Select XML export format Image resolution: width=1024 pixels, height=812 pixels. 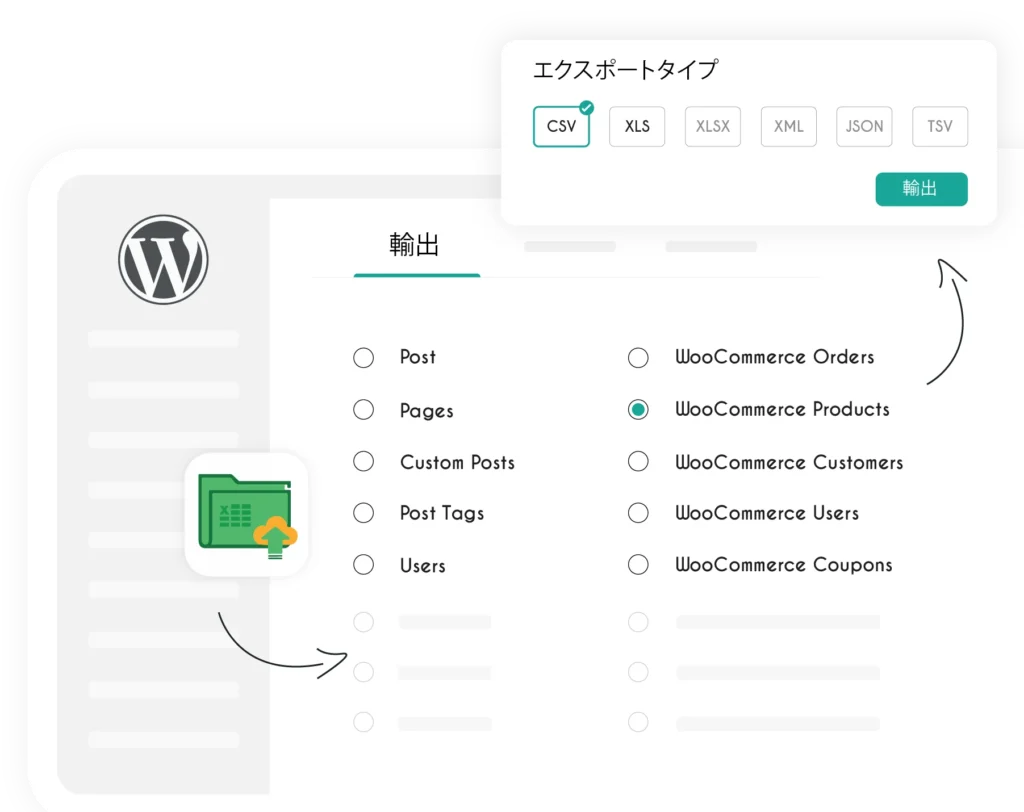coord(789,127)
